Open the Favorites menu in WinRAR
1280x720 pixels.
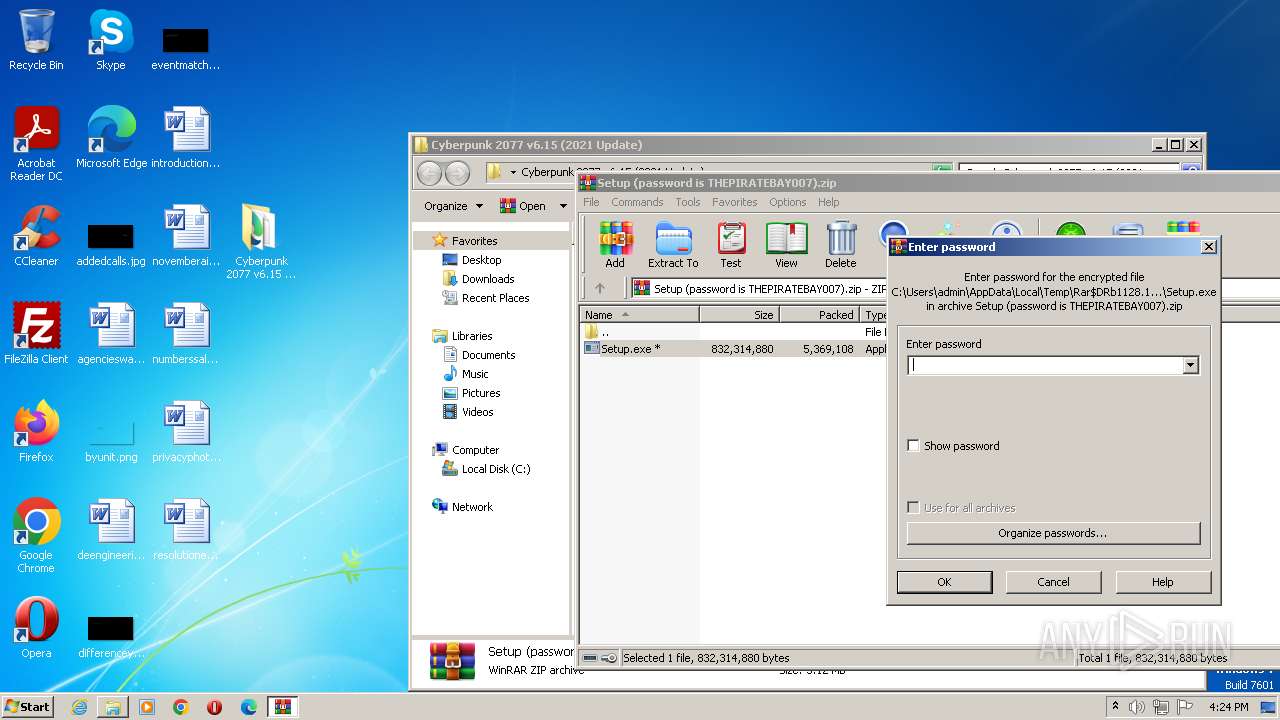pos(735,202)
